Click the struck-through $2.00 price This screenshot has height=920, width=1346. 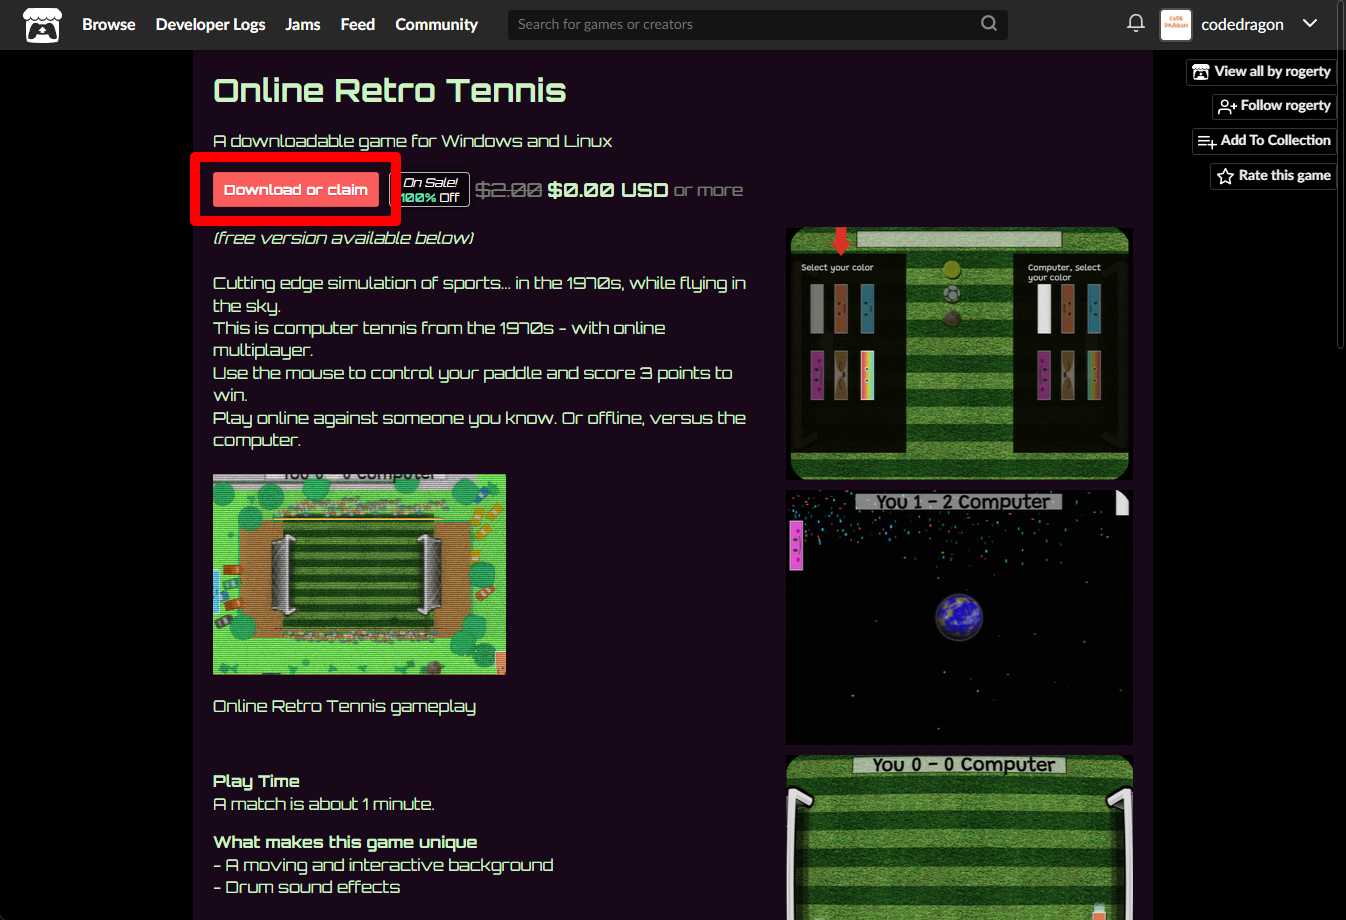[x=508, y=190]
